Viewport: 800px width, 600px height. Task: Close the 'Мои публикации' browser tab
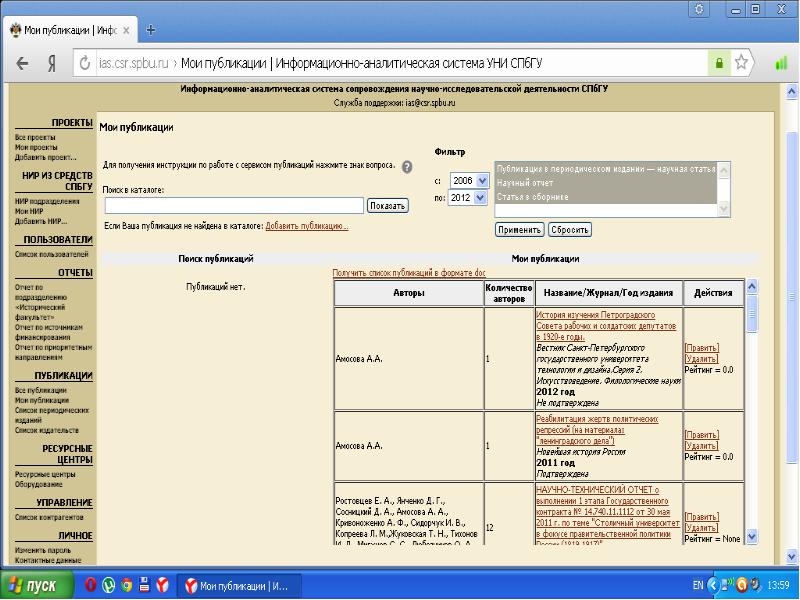pos(126,30)
